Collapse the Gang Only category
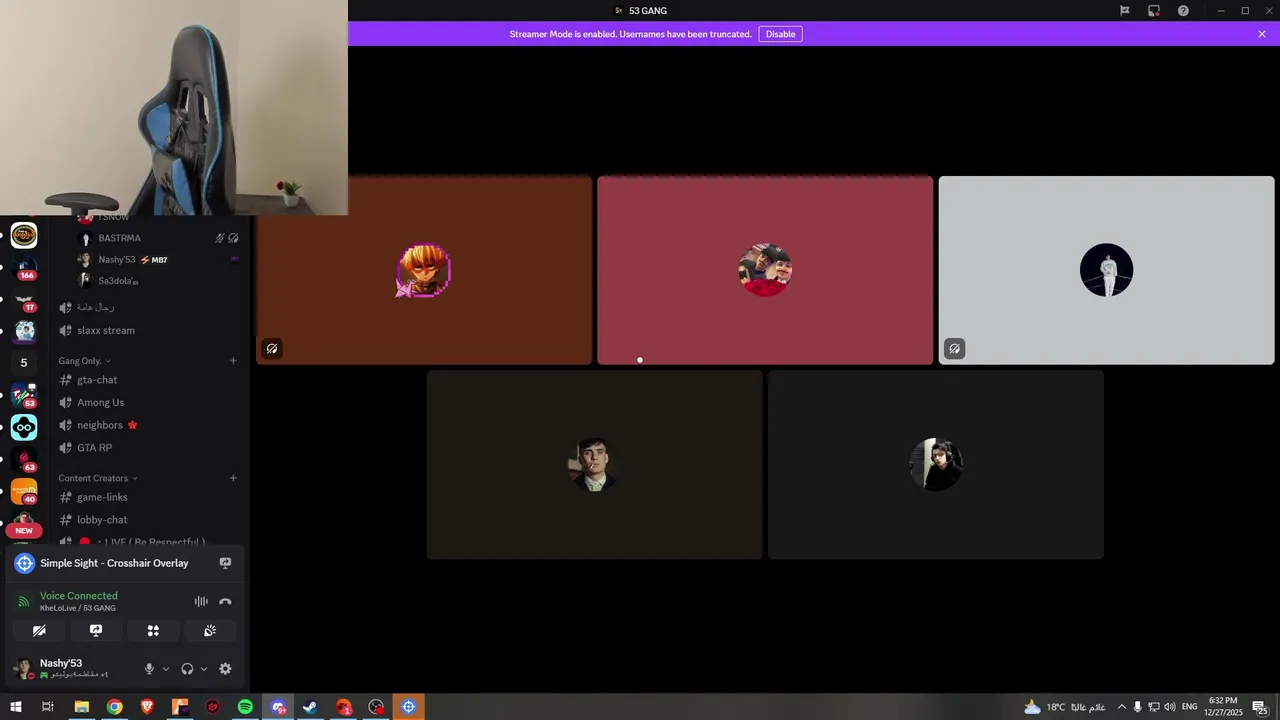 [x=84, y=360]
